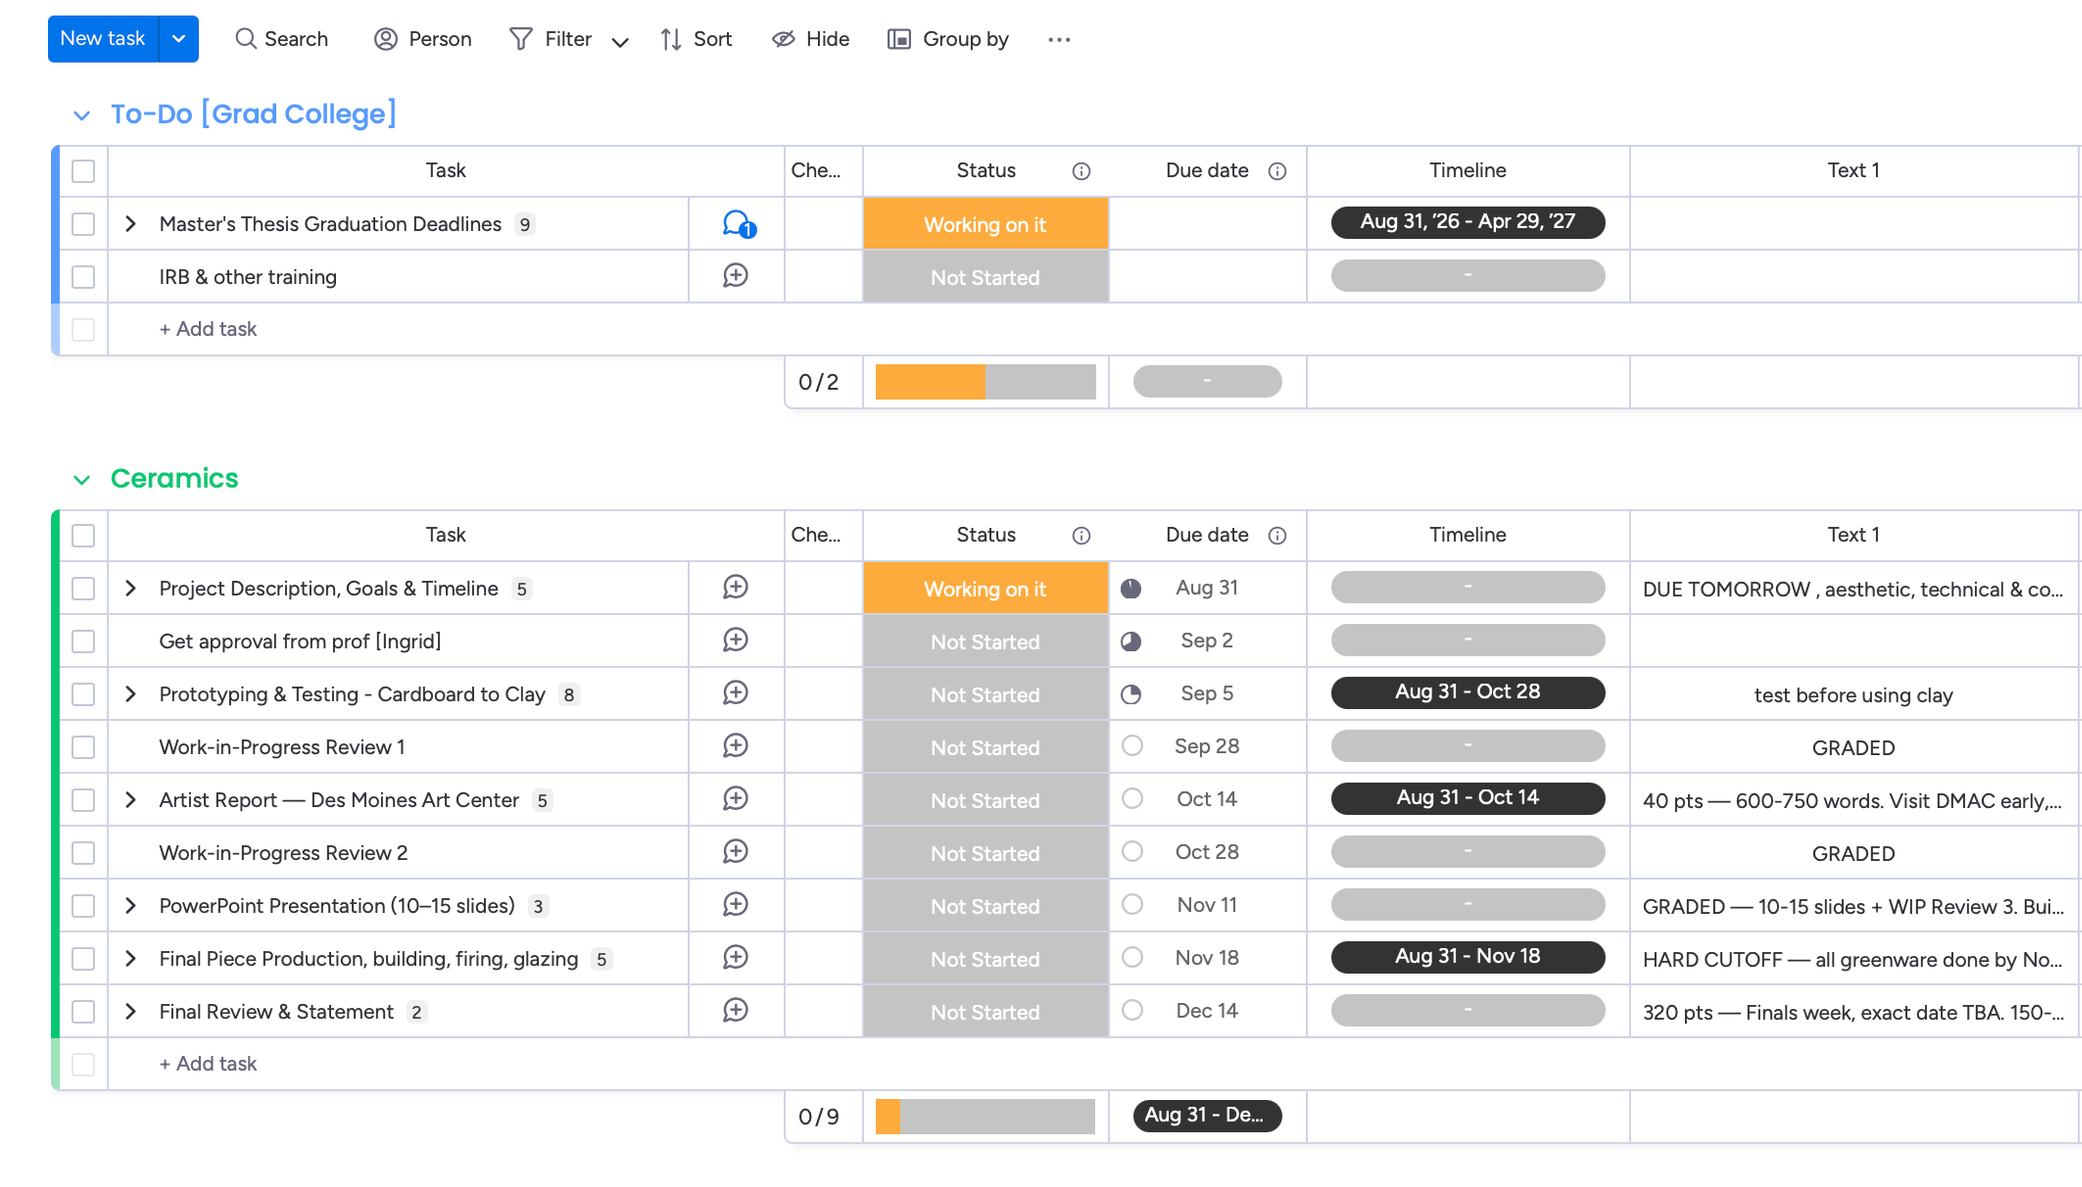The width and height of the screenshot is (2082, 1187).
Task: Check the Final Review & Statement row
Action: coord(84,1012)
